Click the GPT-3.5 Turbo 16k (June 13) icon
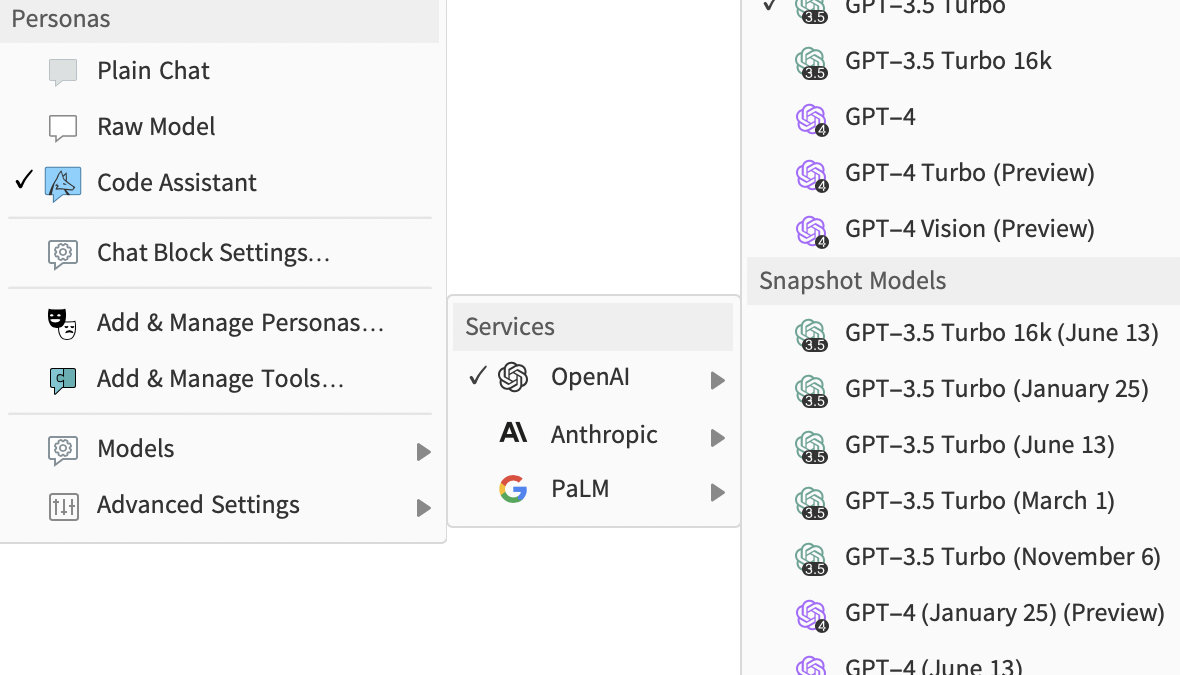This screenshot has width=1180, height=675. click(x=811, y=334)
